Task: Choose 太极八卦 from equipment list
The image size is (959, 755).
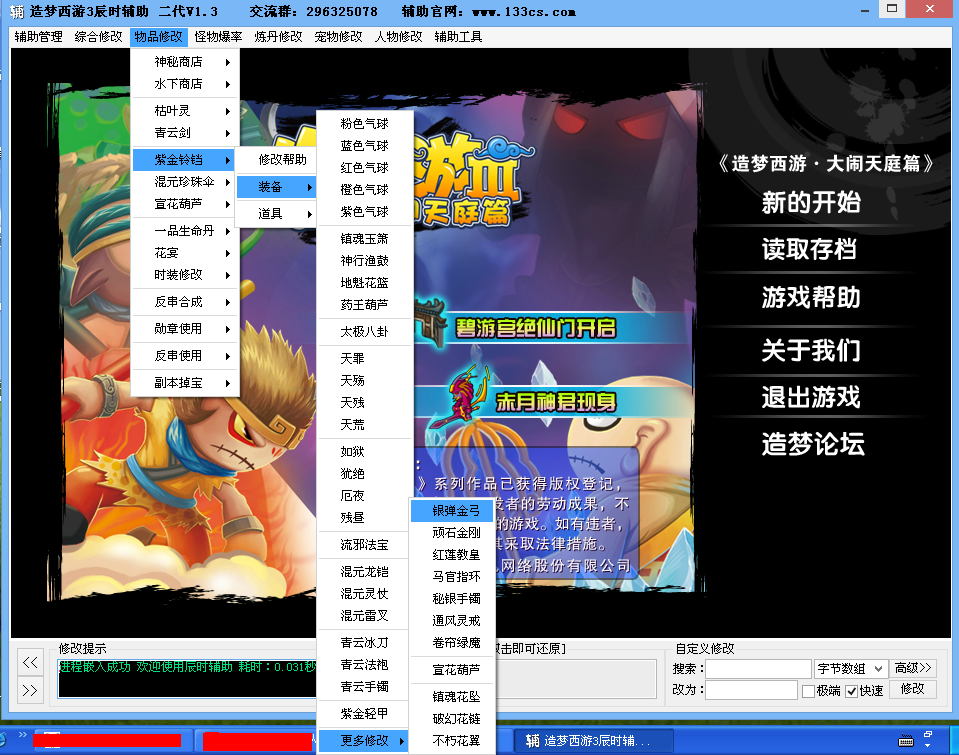Action: (365, 332)
